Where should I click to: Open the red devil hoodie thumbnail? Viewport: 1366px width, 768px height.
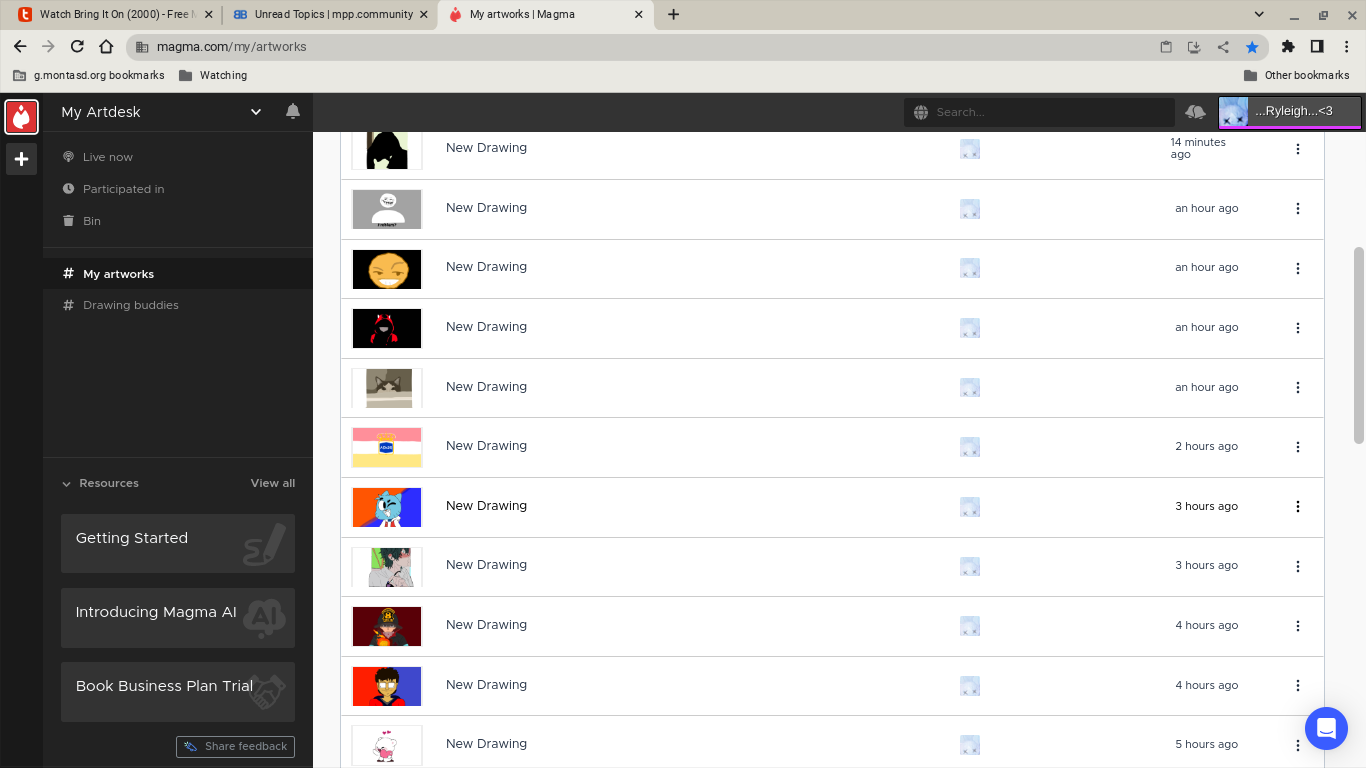387,328
